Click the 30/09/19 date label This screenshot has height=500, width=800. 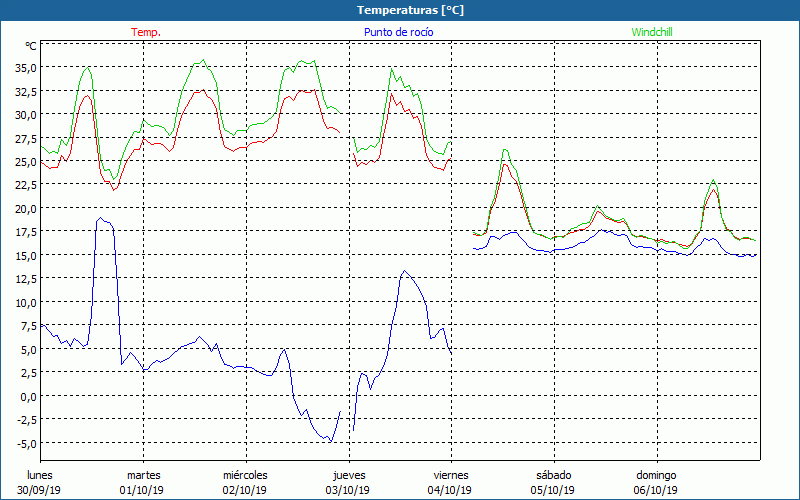coord(39,490)
